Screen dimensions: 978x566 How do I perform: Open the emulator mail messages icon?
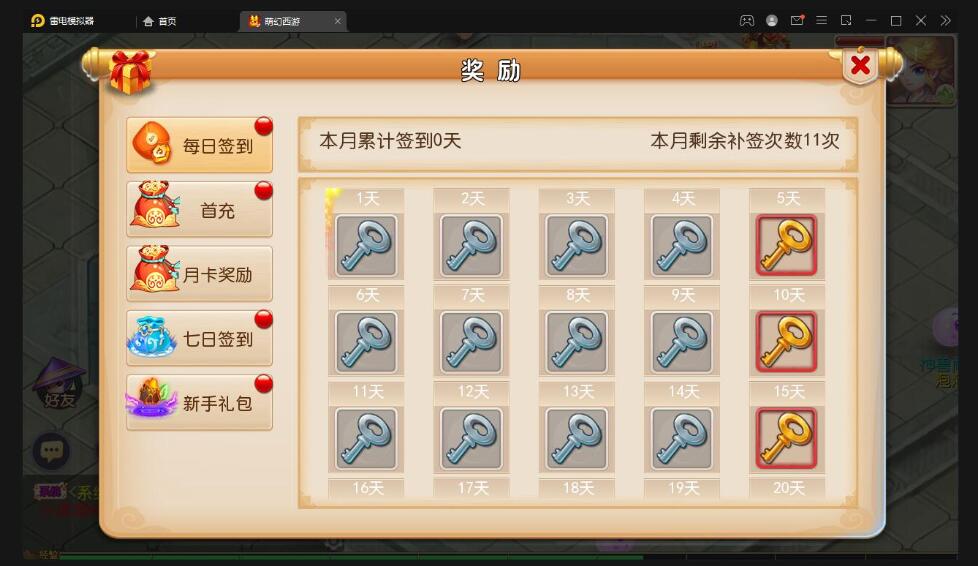click(796, 21)
